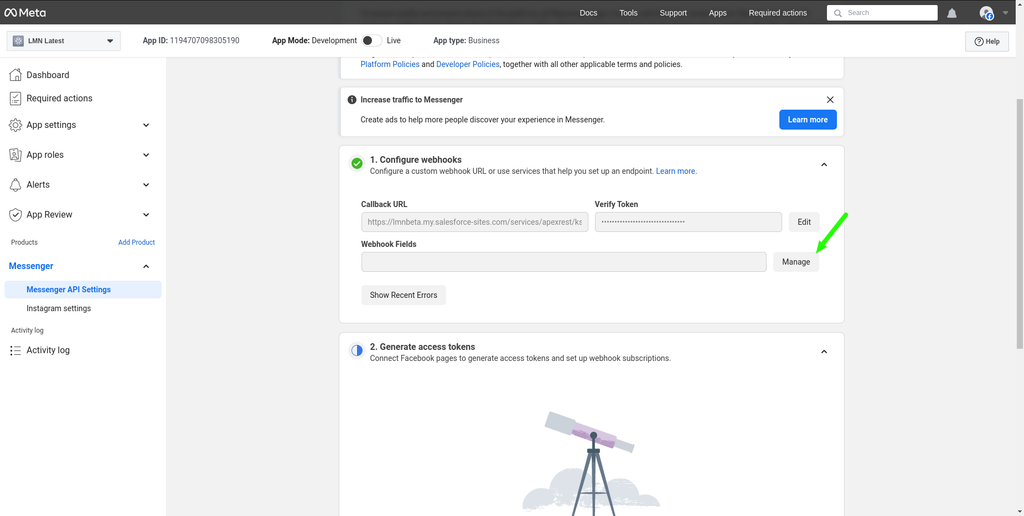
Task: Open the account dropdown arrow by avatar
Action: click(1005, 12)
